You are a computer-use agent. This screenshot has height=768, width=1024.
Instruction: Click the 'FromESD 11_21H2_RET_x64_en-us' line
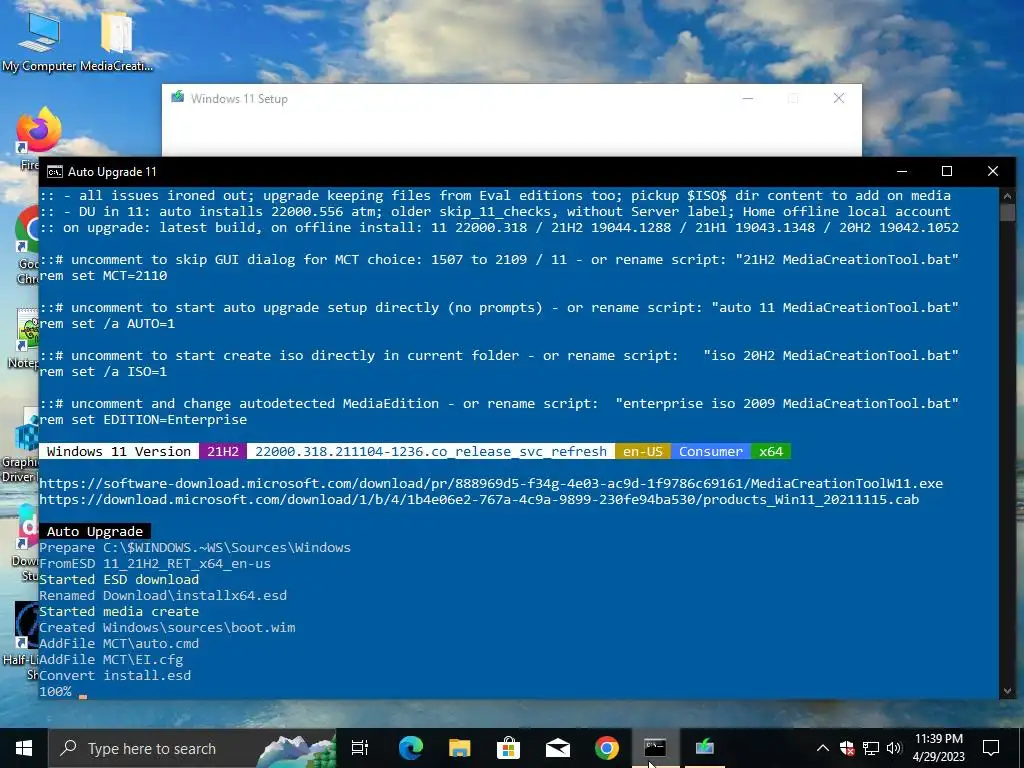155,564
